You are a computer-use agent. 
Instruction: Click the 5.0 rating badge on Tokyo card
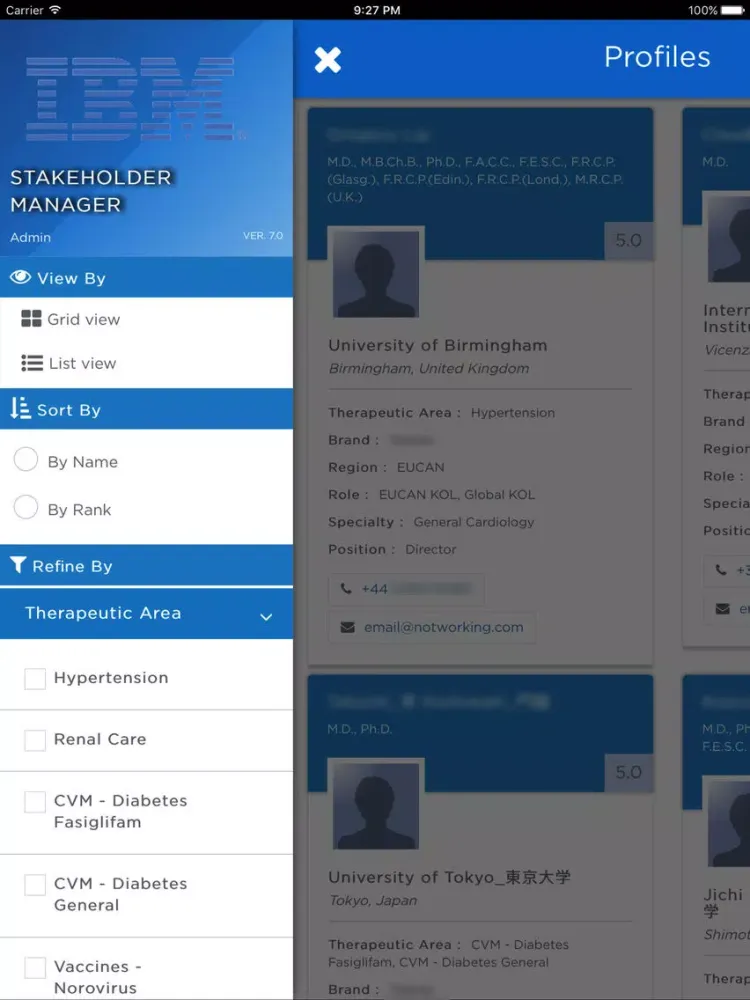[628, 772]
